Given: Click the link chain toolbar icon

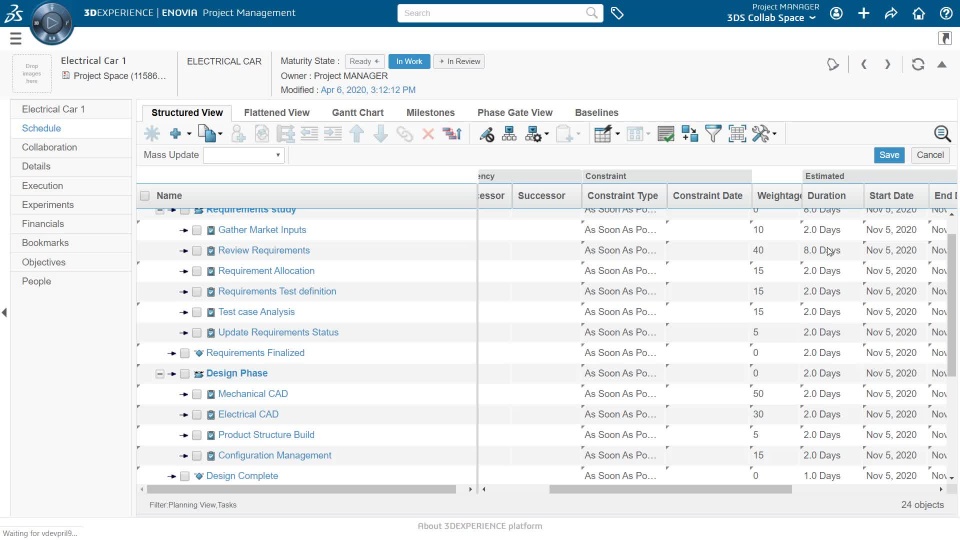Looking at the screenshot, I should [404, 133].
